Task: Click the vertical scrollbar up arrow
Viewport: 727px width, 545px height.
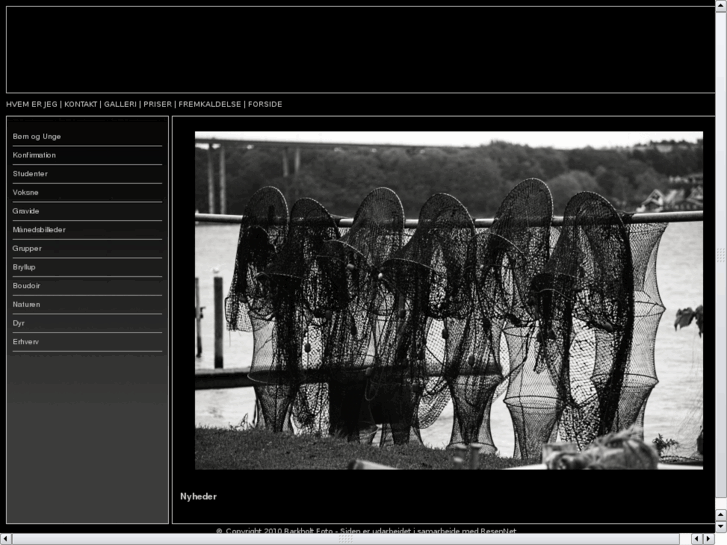Action: pyautogui.click(x=721, y=4)
